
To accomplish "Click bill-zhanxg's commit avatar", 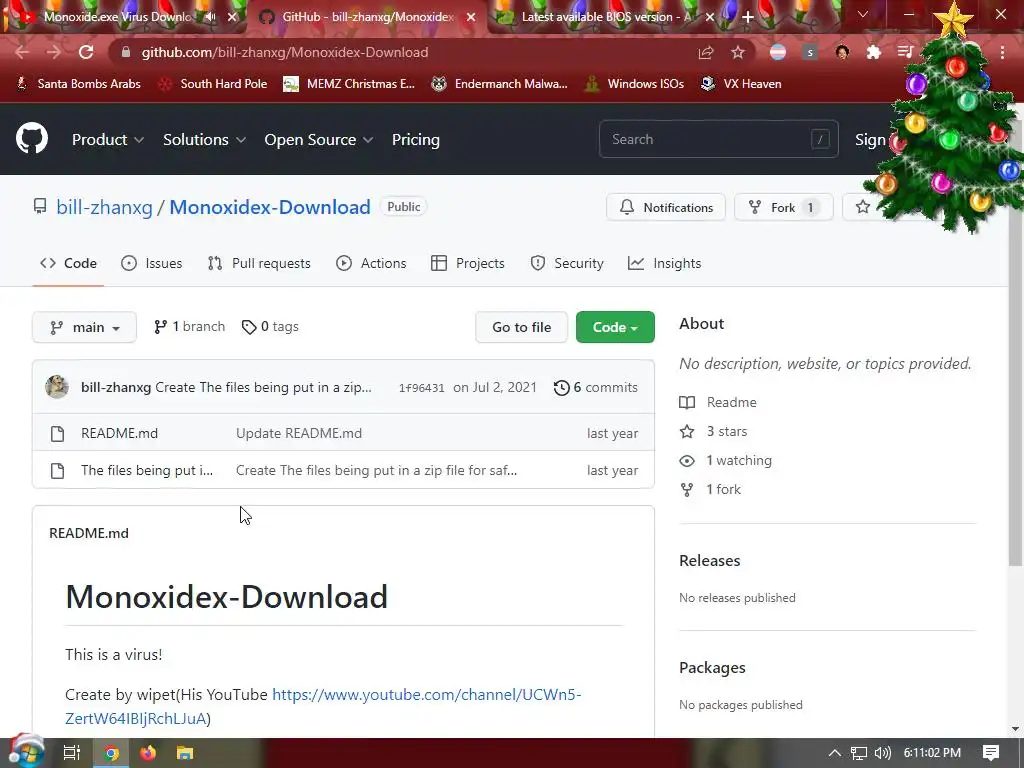I will click(x=57, y=387).
